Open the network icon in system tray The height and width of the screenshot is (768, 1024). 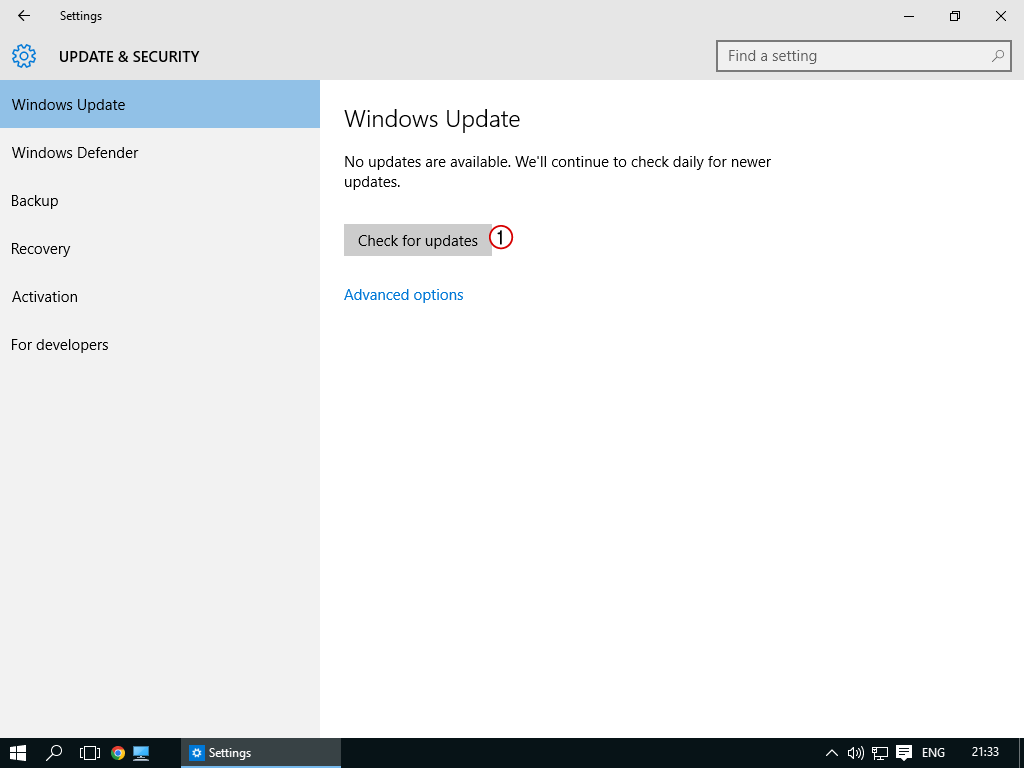click(x=880, y=752)
